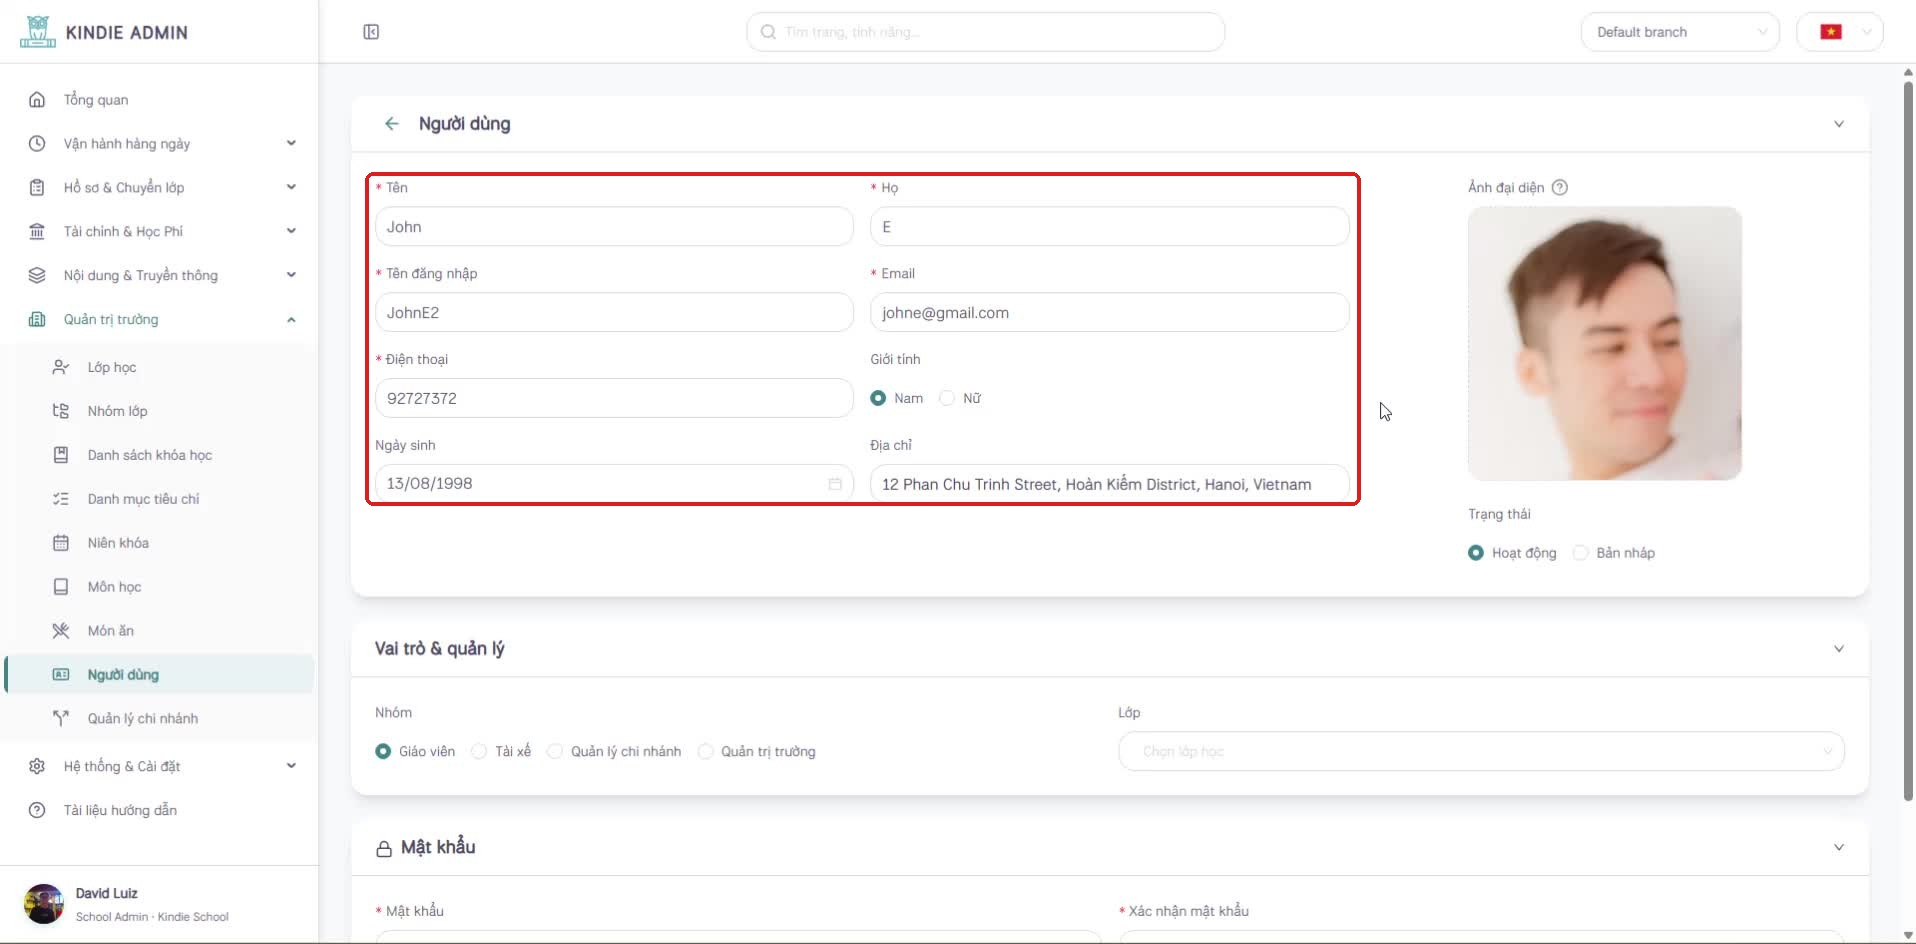Click the Kindie Admin owl logo
The width and height of the screenshot is (1916, 944).
tap(38, 31)
